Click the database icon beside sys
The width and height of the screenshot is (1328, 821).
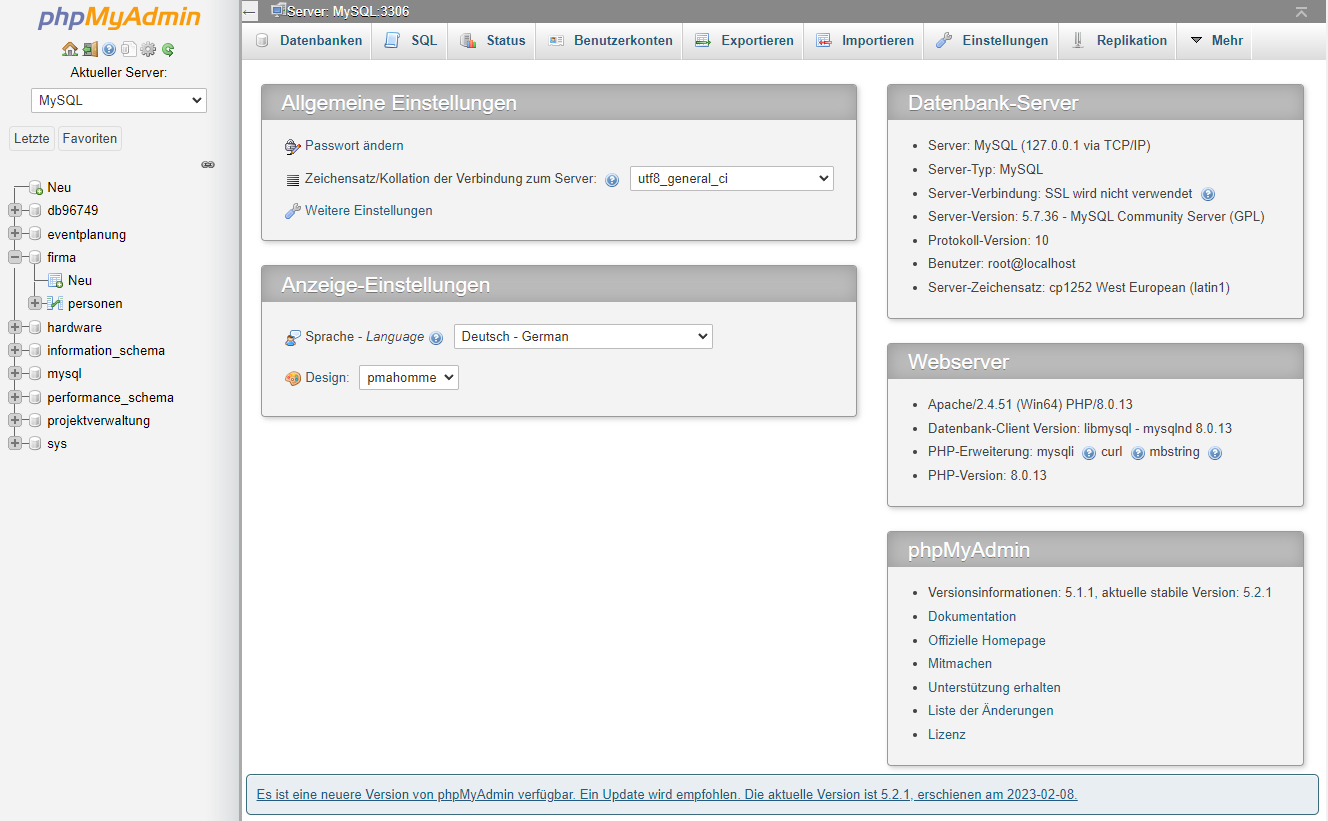pyautogui.click(x=35, y=444)
